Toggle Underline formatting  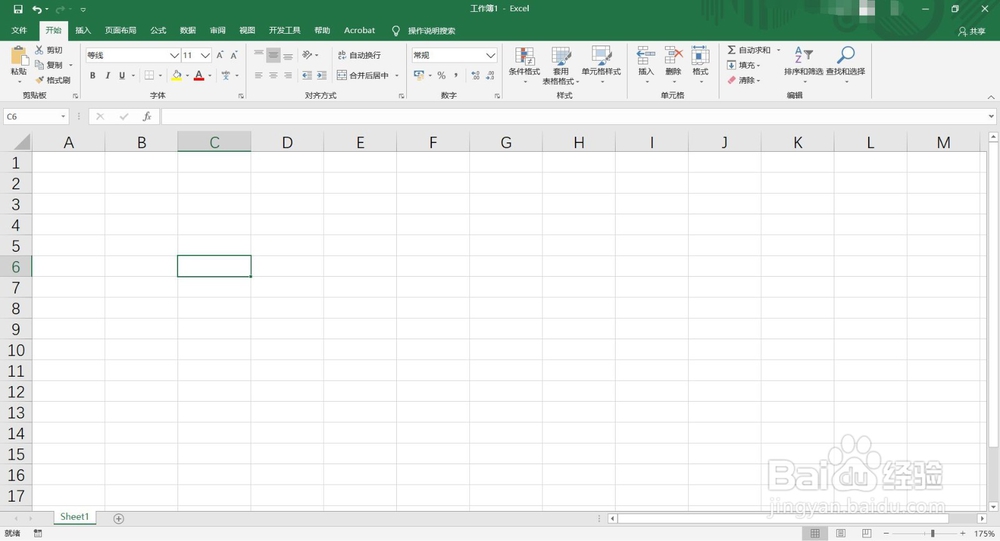click(x=122, y=75)
